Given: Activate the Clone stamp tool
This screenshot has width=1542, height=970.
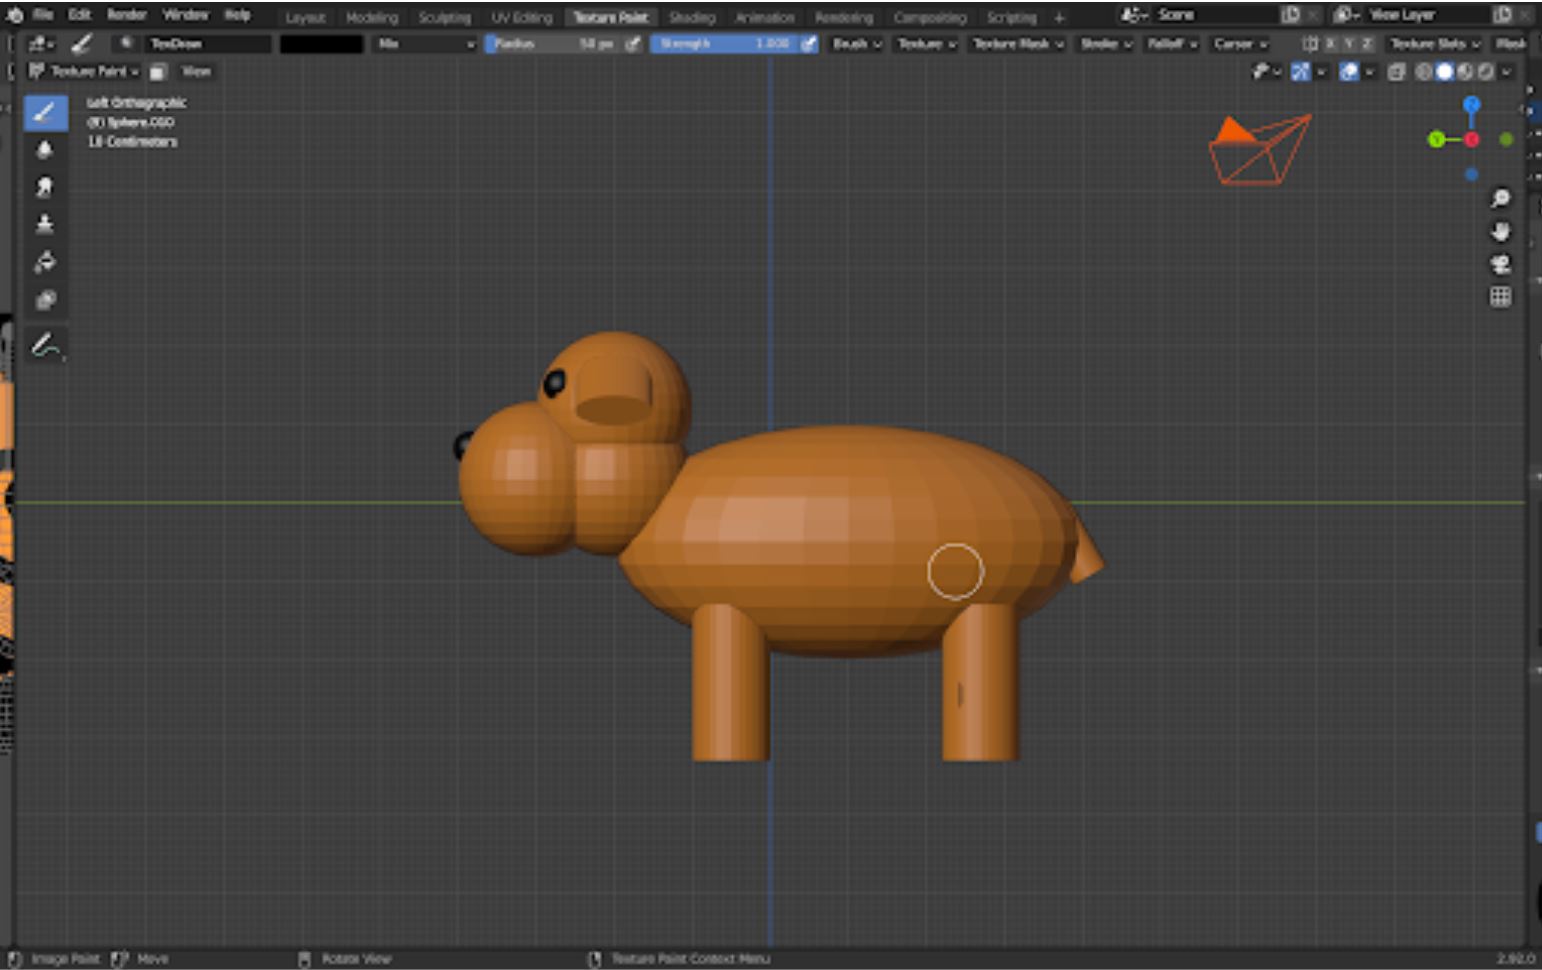Looking at the screenshot, I should click(x=45, y=224).
